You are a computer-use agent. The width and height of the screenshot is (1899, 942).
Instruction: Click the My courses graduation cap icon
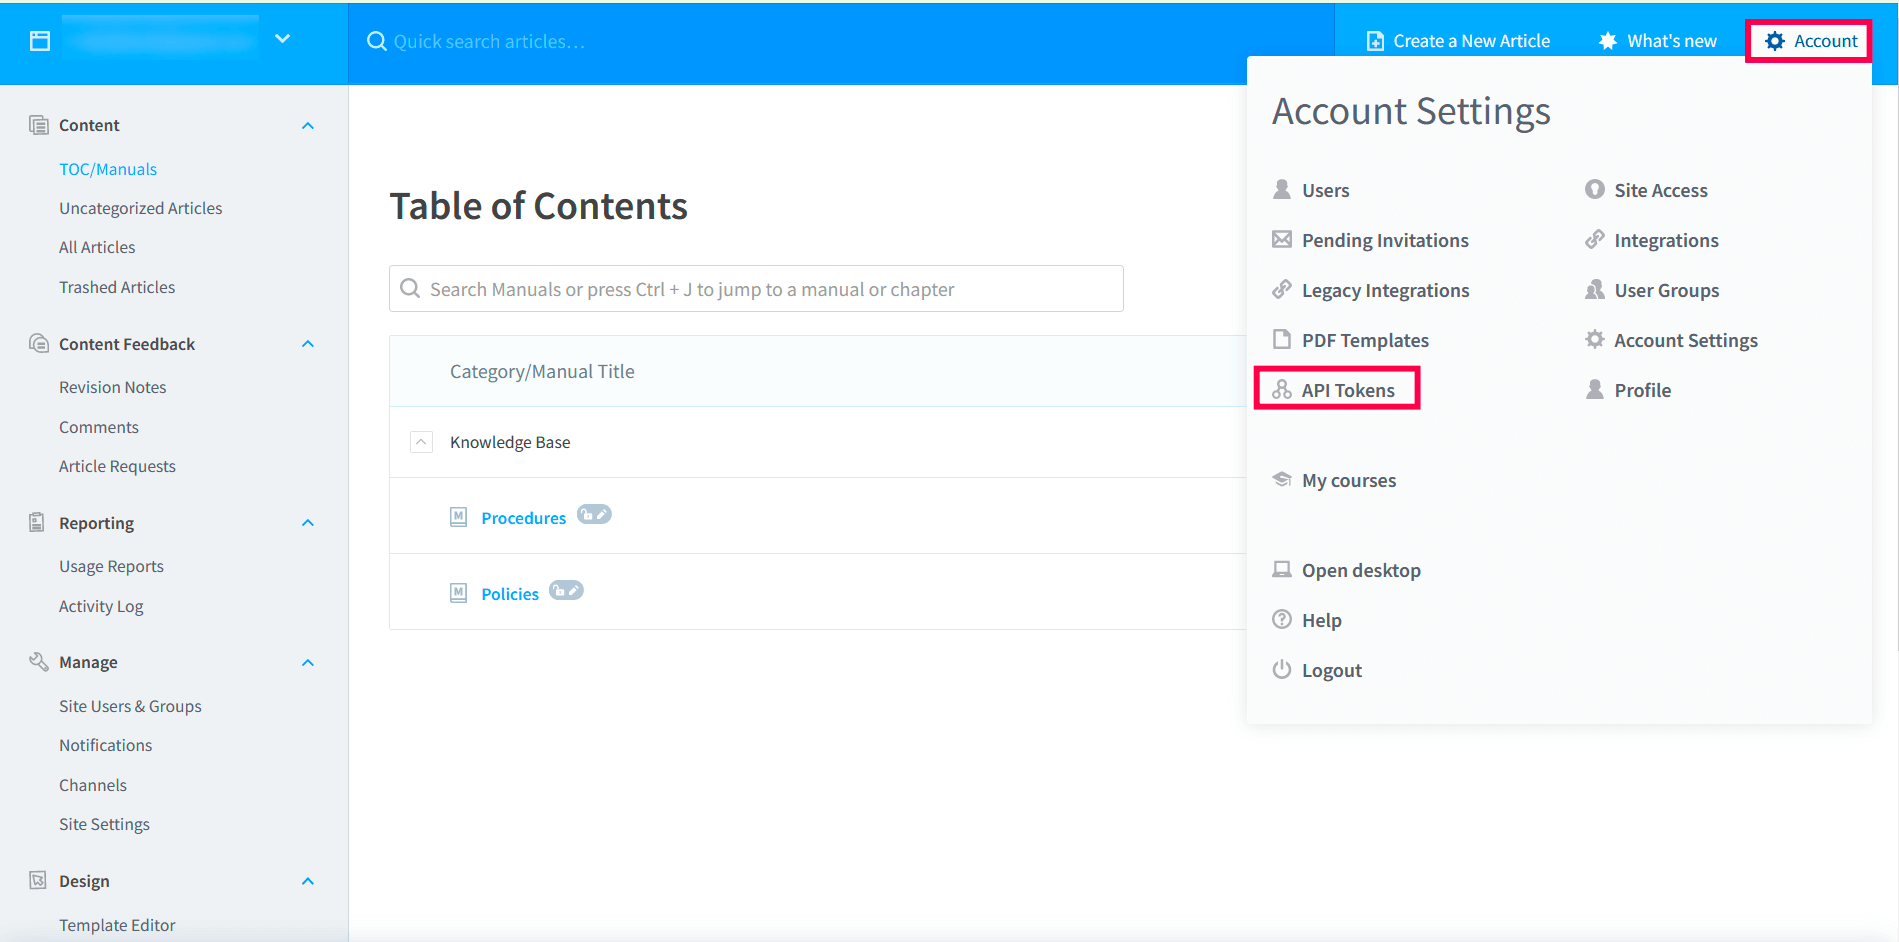(x=1281, y=480)
